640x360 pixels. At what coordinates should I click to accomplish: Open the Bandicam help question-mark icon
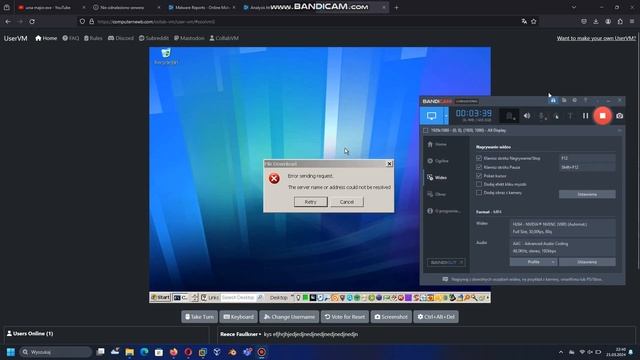point(585,100)
